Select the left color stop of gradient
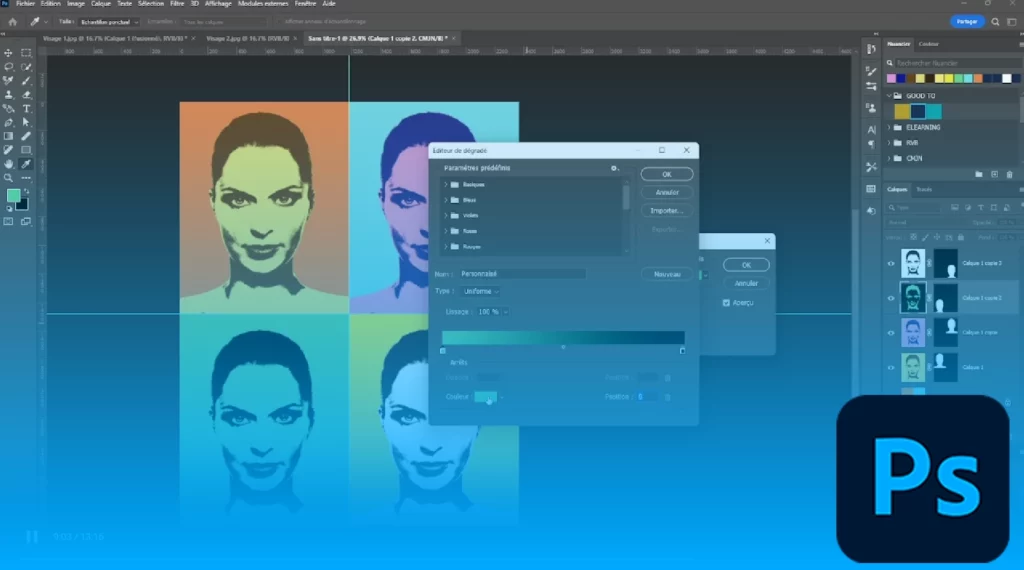 pos(443,351)
